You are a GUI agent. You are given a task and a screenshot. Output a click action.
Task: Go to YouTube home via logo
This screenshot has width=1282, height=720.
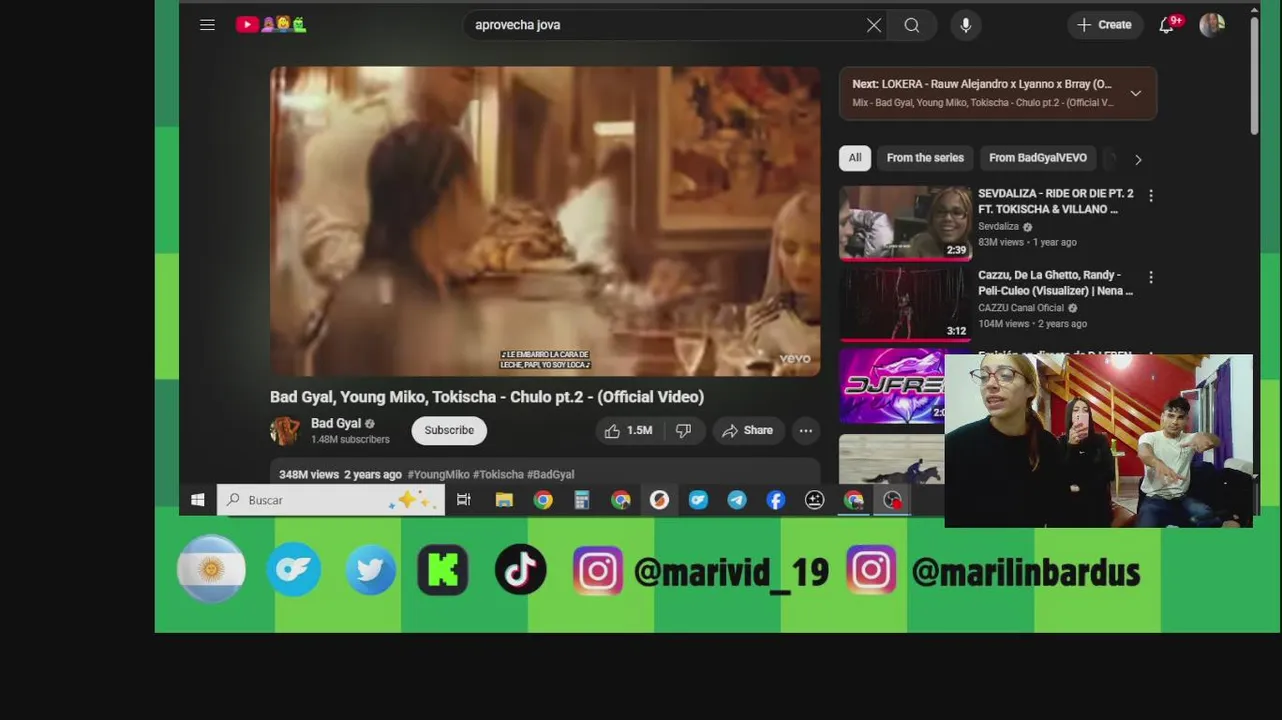271,25
